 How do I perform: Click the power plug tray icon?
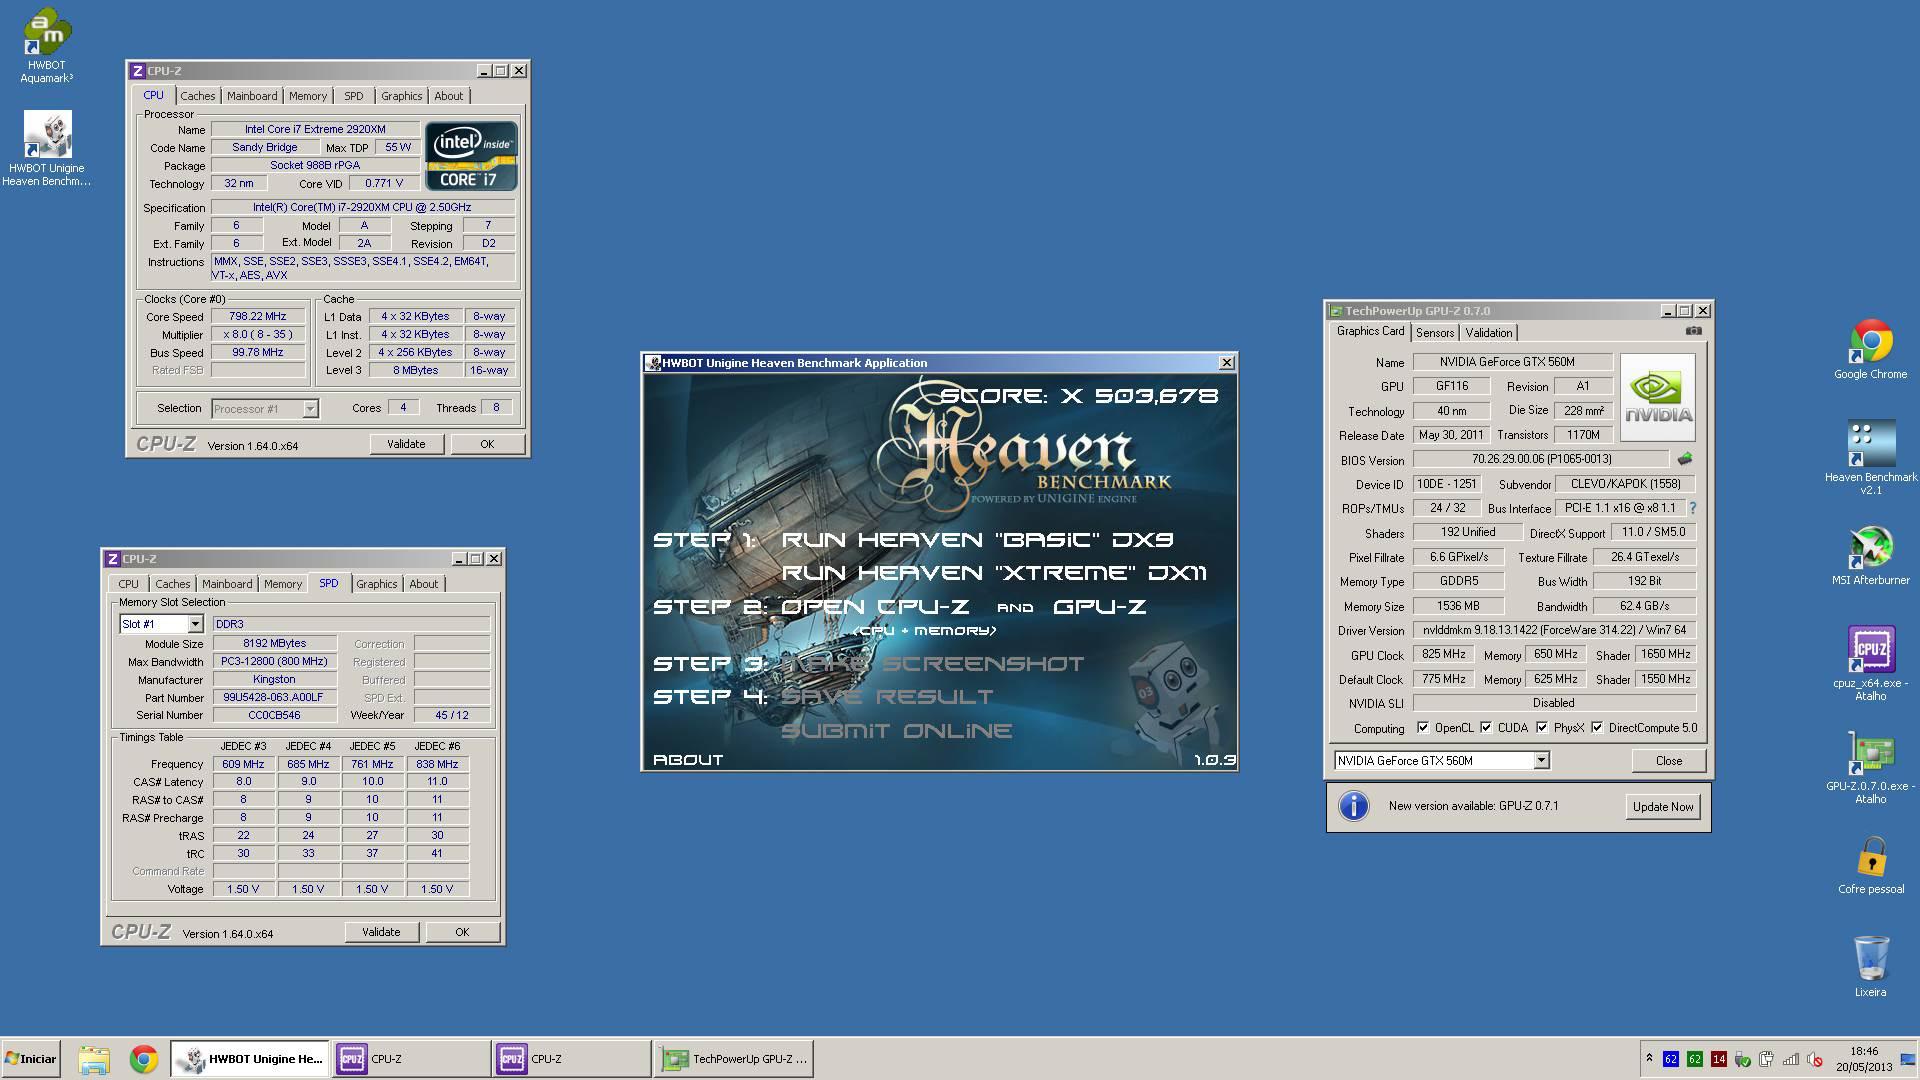pyautogui.click(x=1766, y=1059)
